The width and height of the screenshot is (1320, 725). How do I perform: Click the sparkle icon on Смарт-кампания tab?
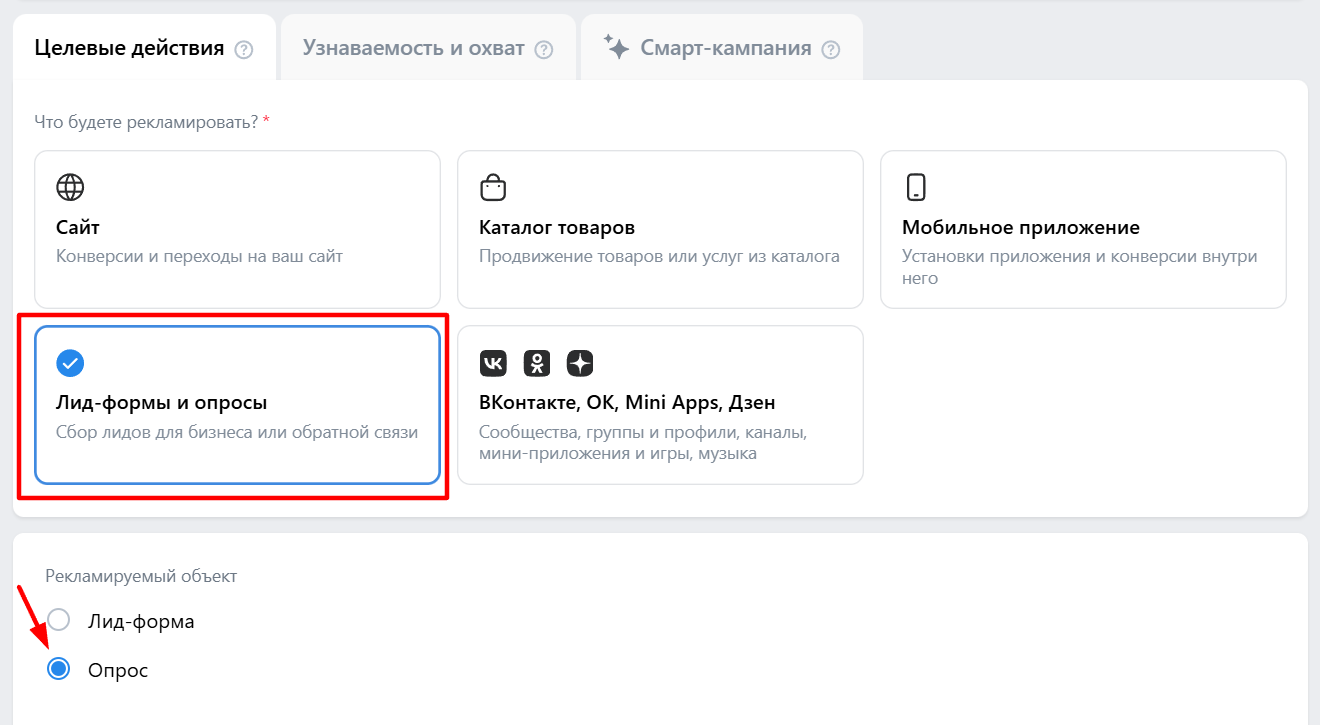[616, 47]
